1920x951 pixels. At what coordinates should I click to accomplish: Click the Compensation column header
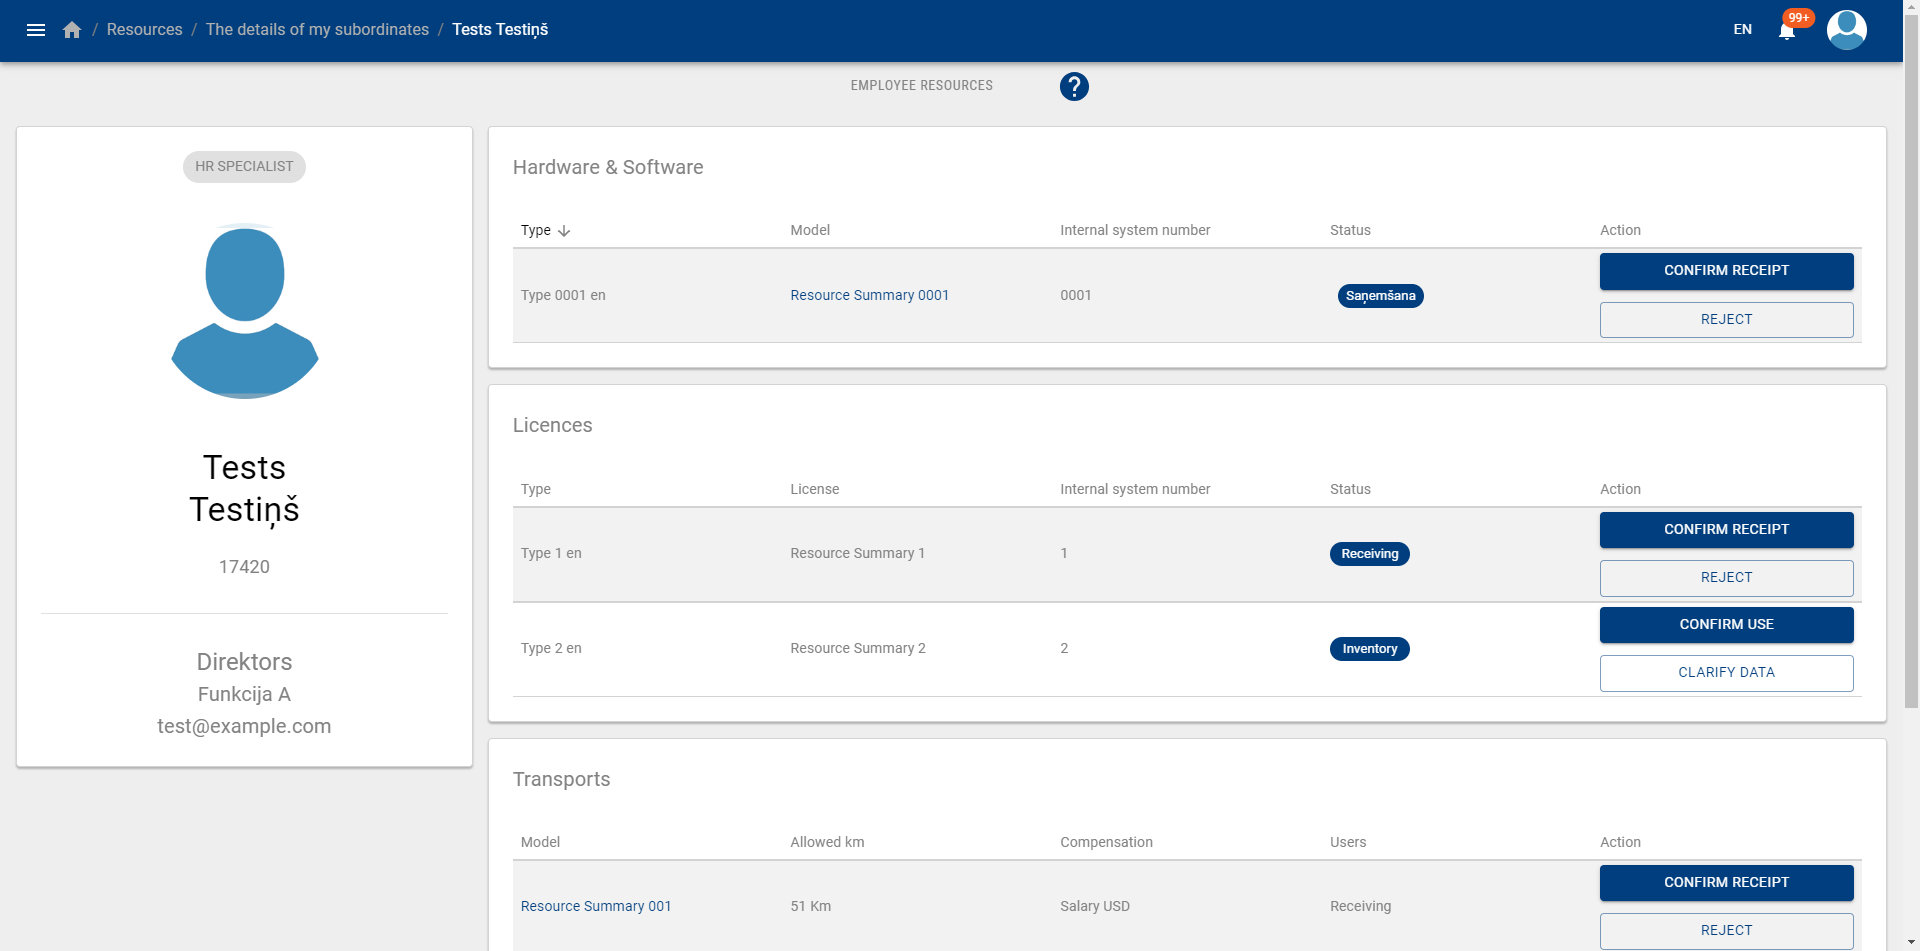tap(1106, 843)
